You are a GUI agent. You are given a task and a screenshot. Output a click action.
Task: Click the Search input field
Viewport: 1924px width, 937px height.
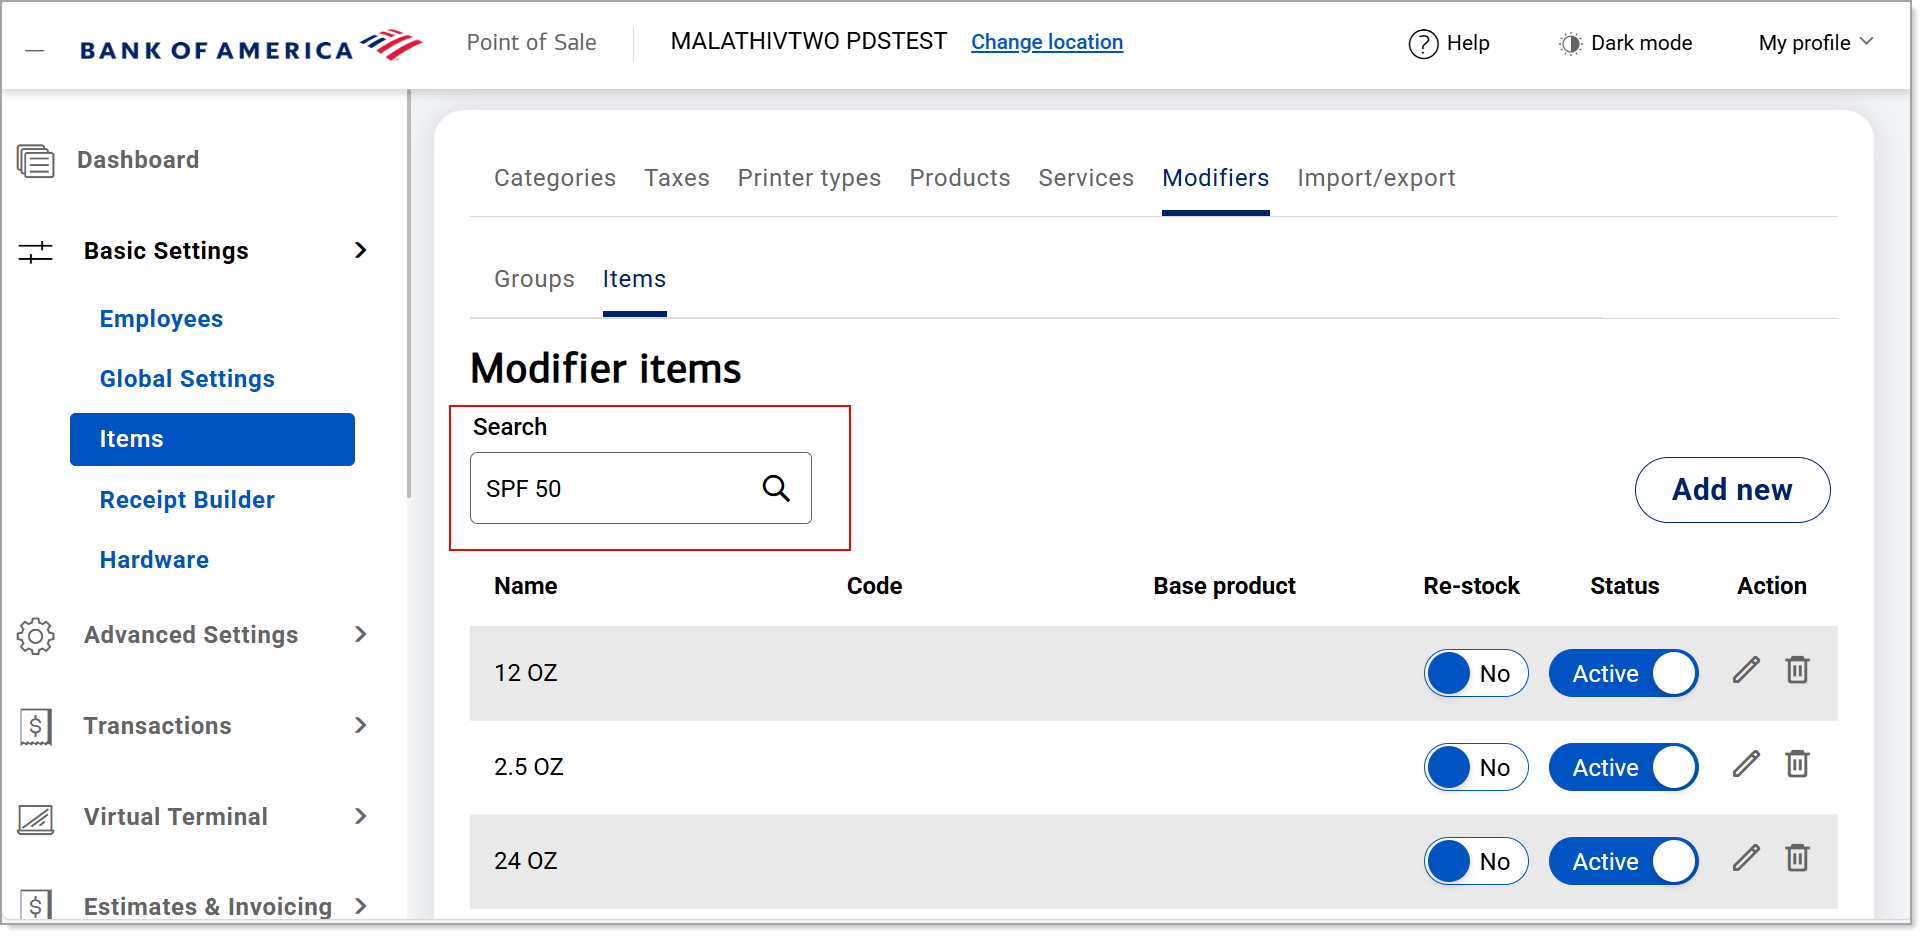pos(640,489)
